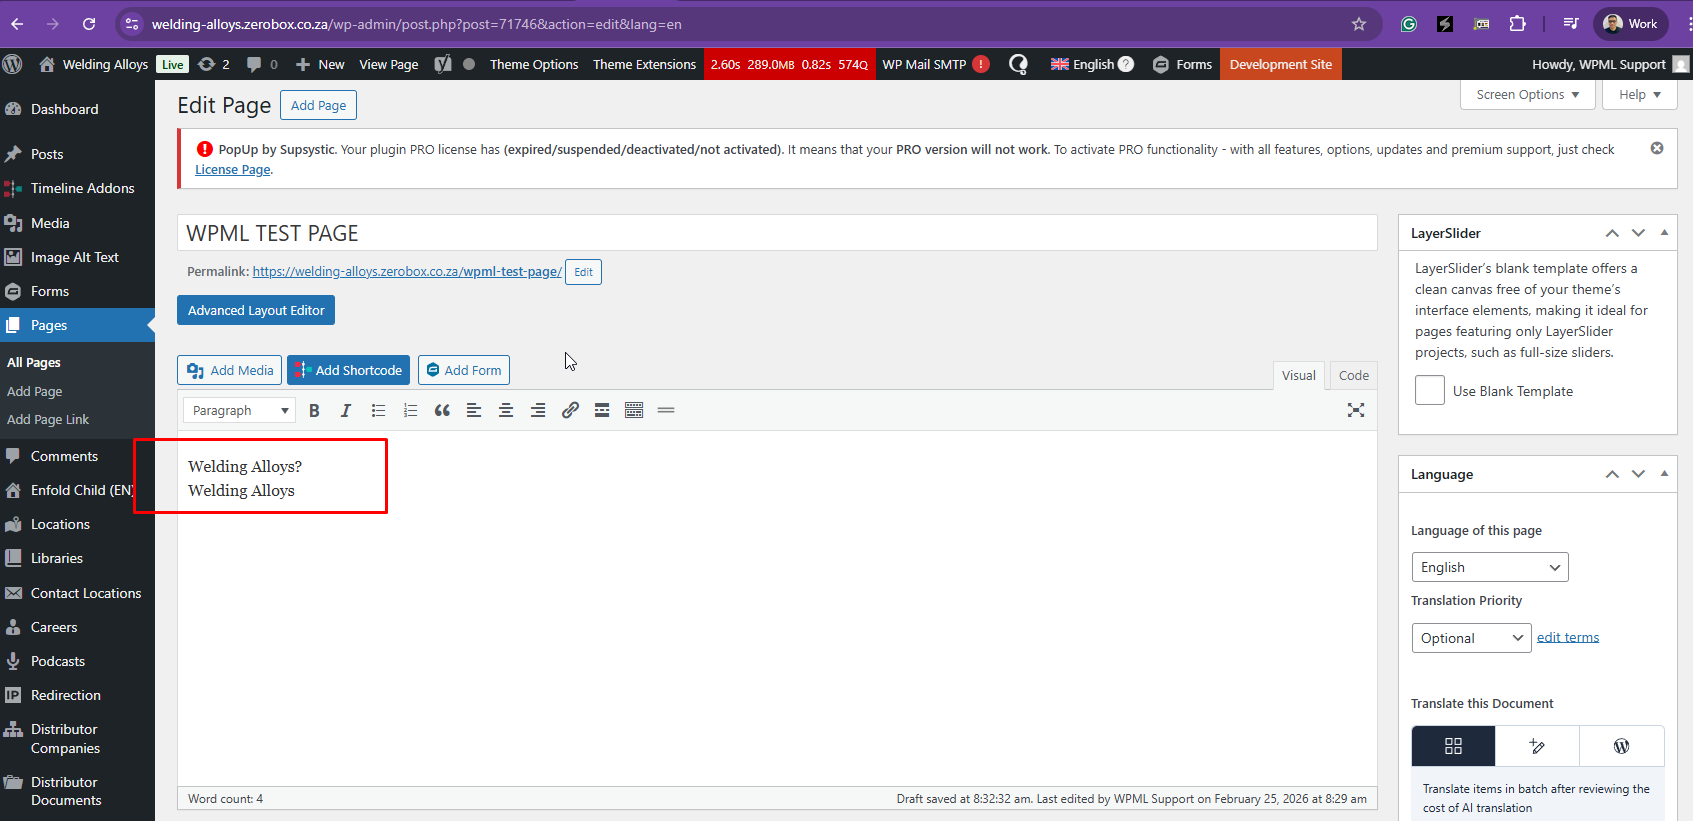Toggle bold formatting in the editor

(x=314, y=410)
